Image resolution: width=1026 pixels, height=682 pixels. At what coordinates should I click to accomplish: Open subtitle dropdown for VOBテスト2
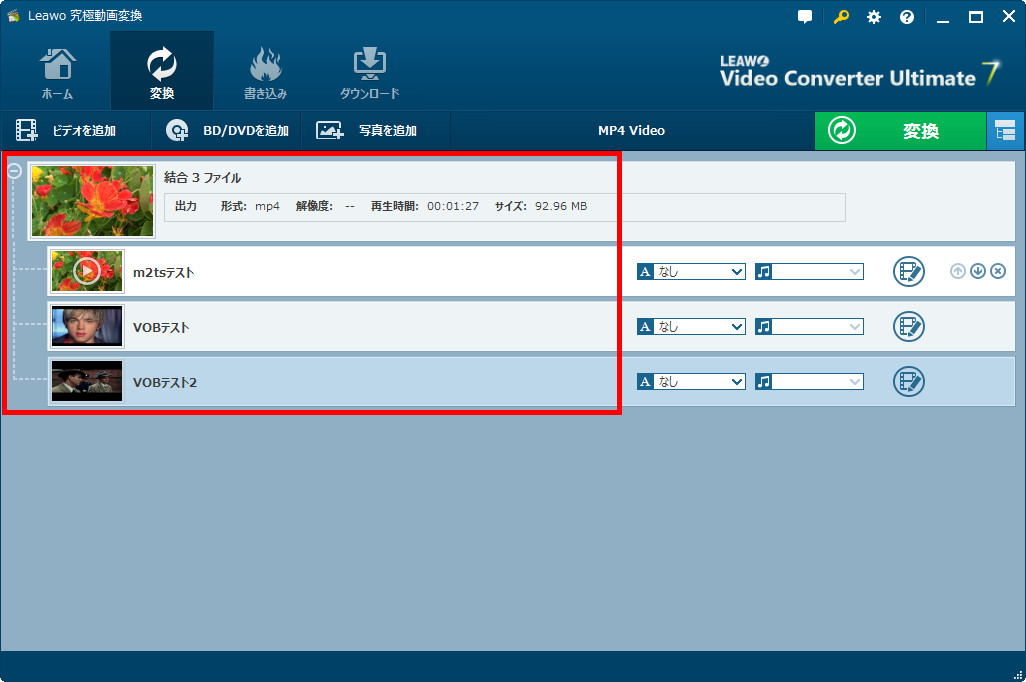(x=691, y=382)
